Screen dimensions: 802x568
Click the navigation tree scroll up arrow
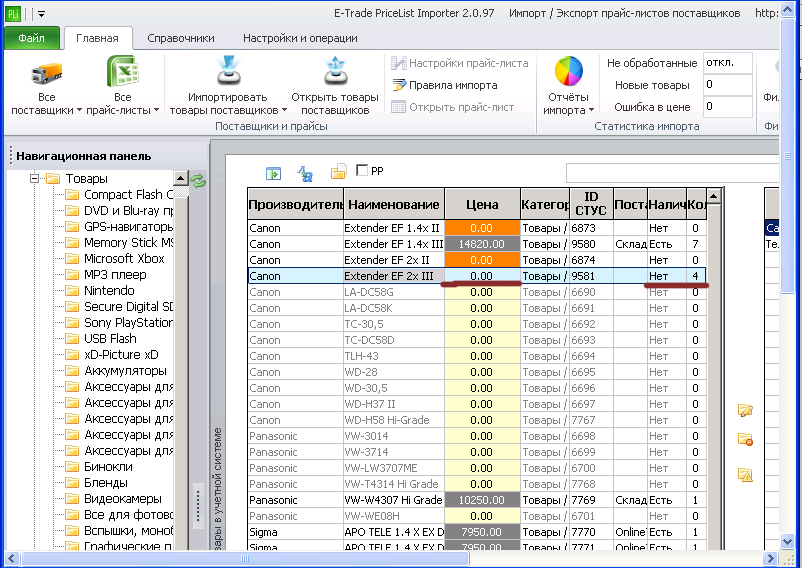pos(181,178)
